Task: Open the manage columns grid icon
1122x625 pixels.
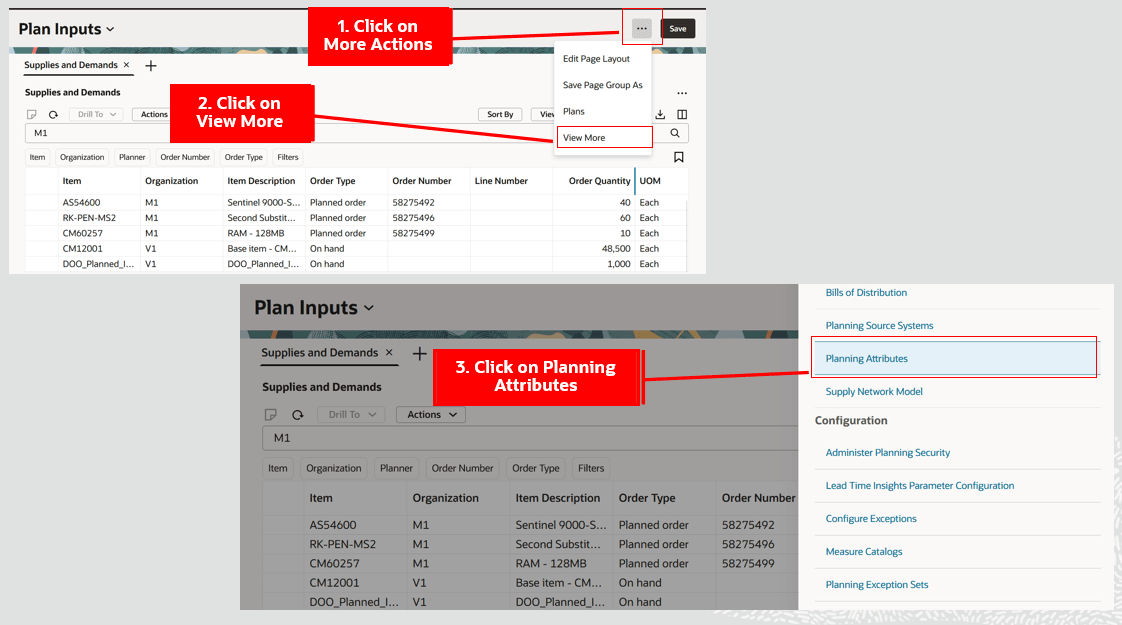Action: tap(682, 114)
